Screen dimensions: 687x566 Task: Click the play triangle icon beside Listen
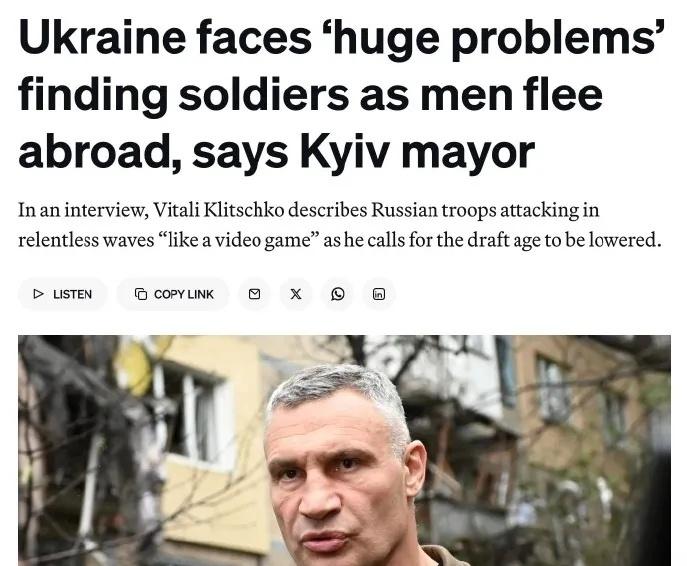tap(39, 294)
